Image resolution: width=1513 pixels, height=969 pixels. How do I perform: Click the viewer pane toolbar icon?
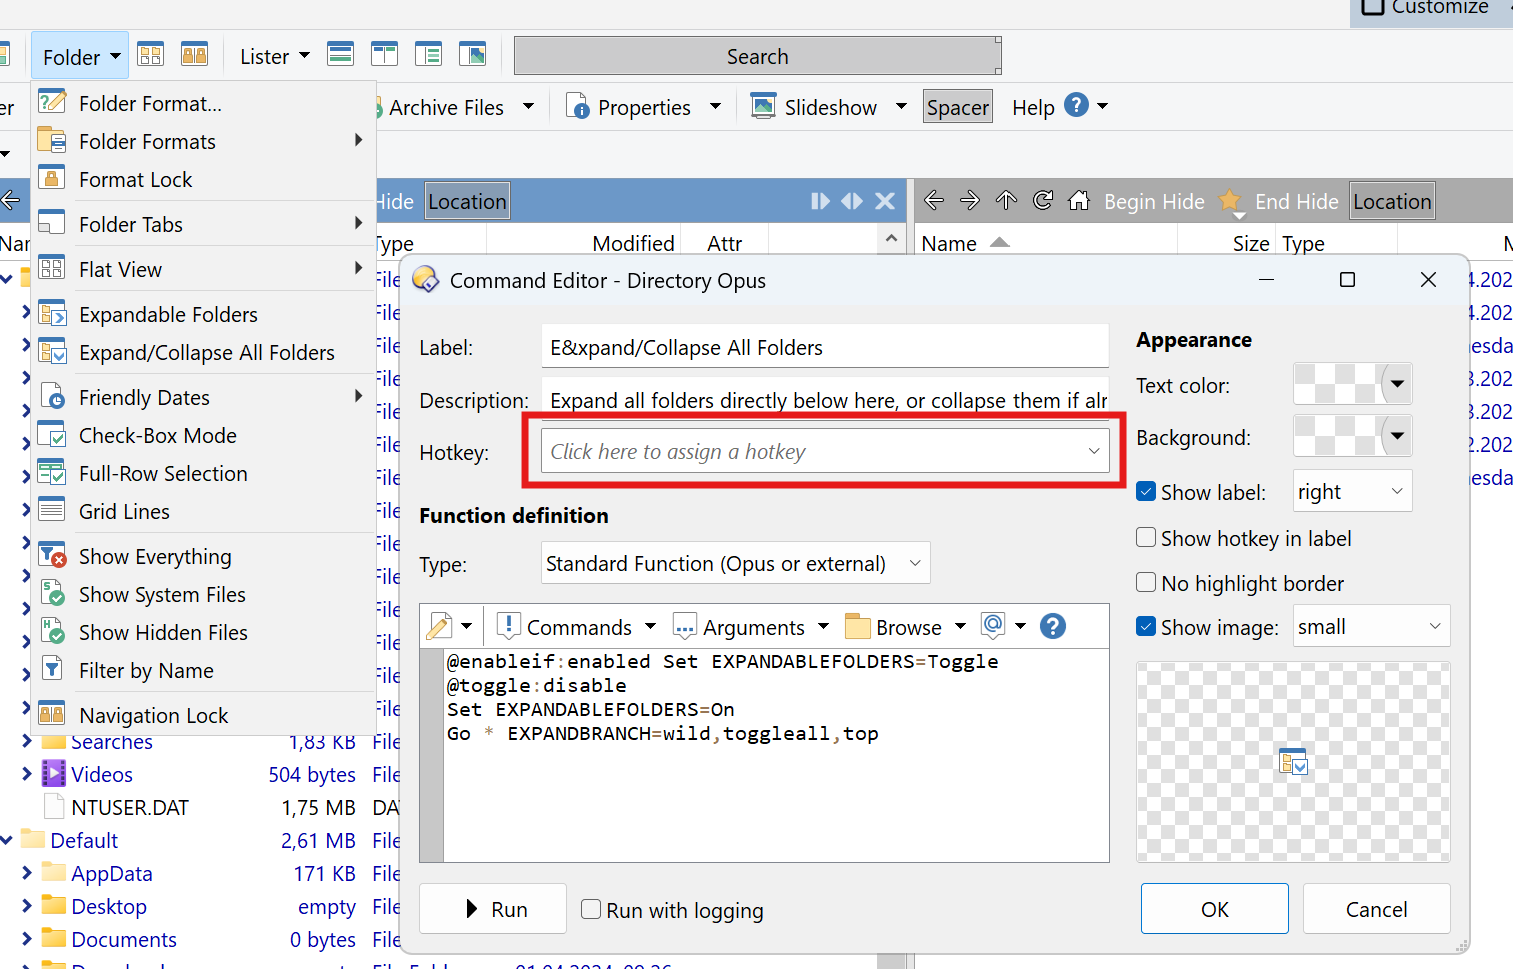coord(473,54)
